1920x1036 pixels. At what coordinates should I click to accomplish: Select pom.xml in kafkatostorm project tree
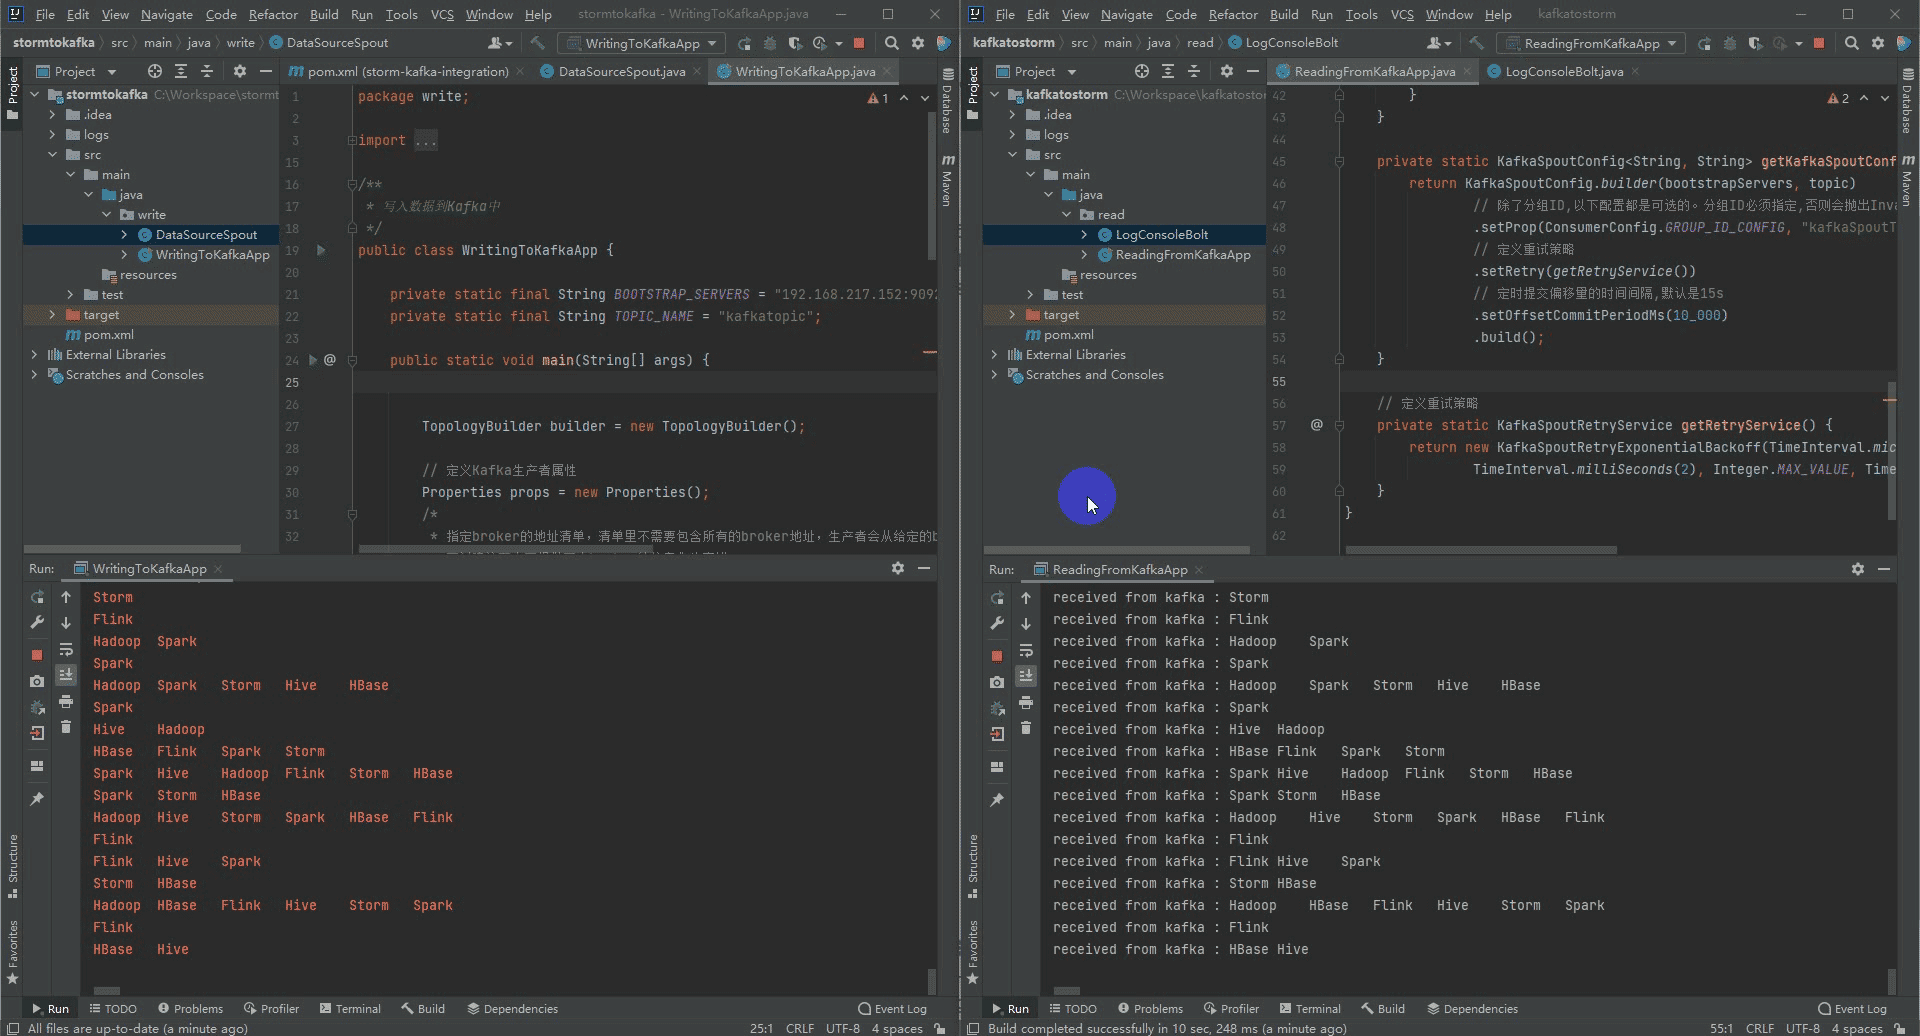[x=1060, y=335]
